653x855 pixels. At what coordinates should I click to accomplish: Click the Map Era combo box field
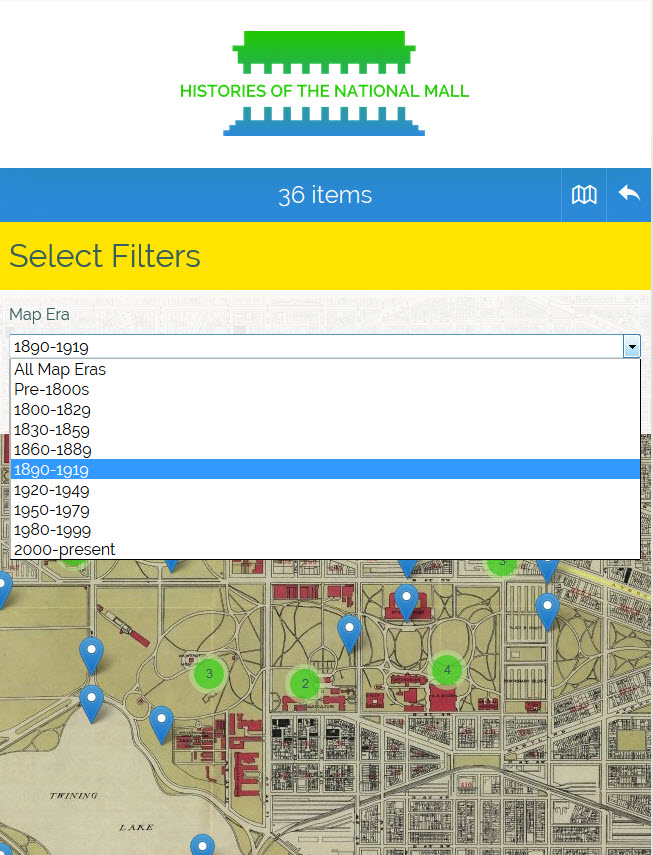325,346
